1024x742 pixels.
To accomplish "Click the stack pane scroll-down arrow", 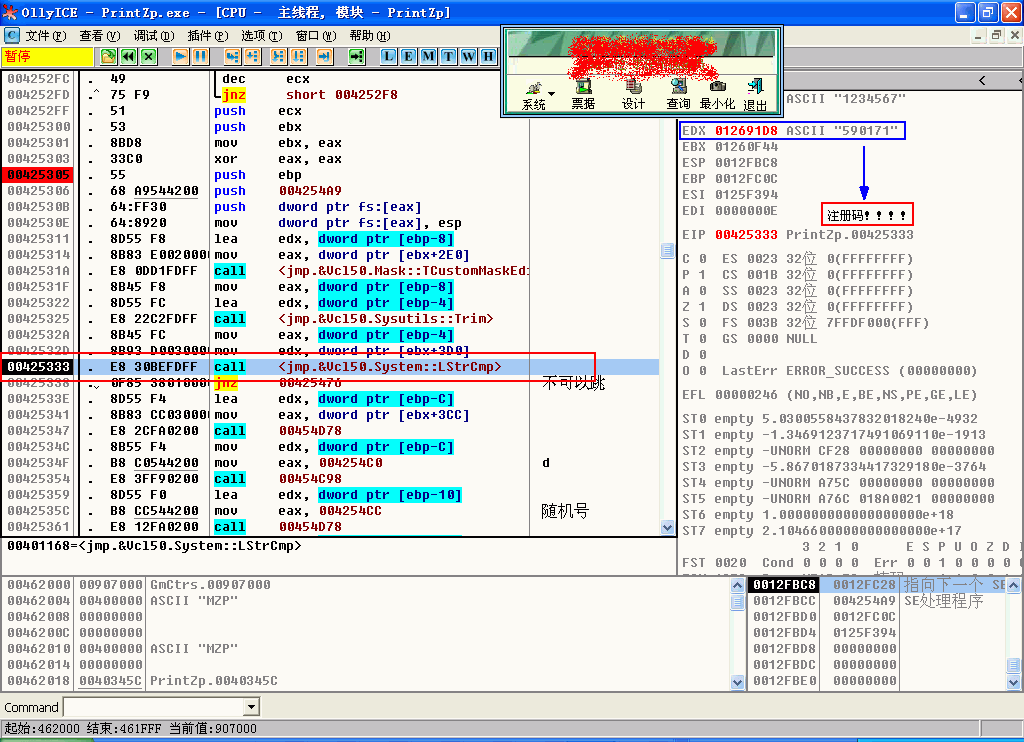I will 1014,683.
